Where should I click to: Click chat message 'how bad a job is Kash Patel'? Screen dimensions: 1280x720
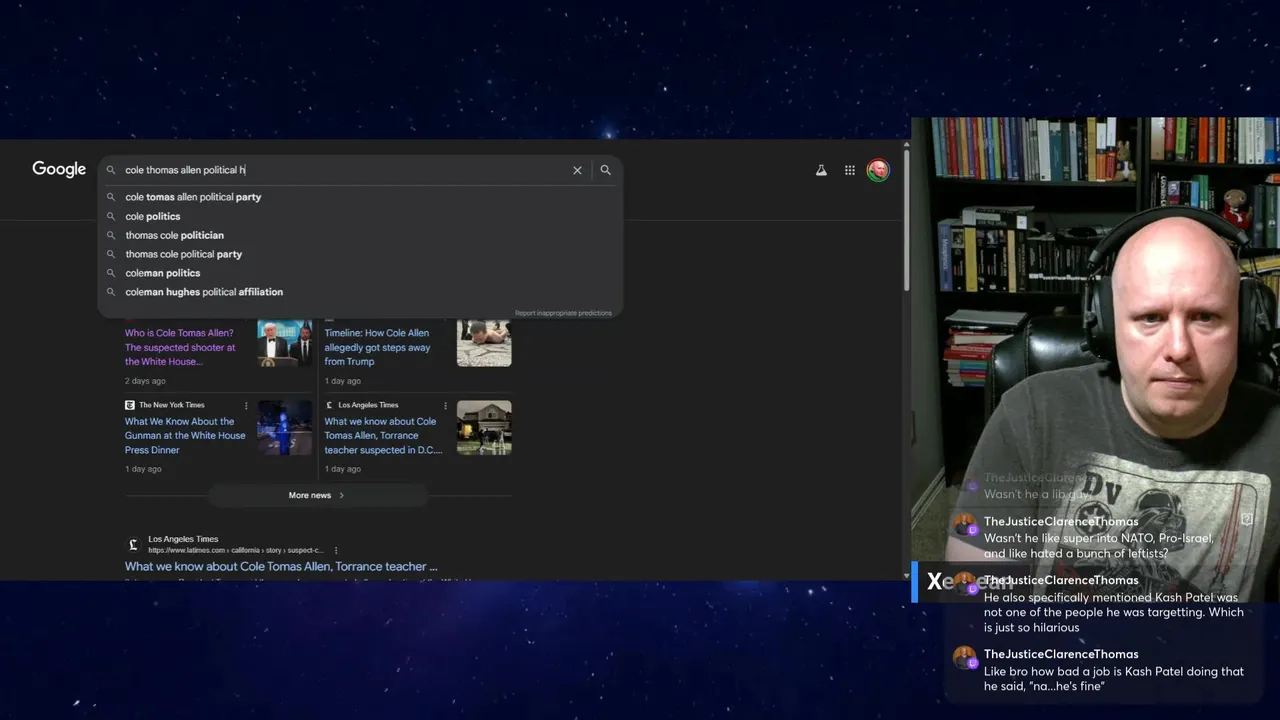click(x=1114, y=678)
